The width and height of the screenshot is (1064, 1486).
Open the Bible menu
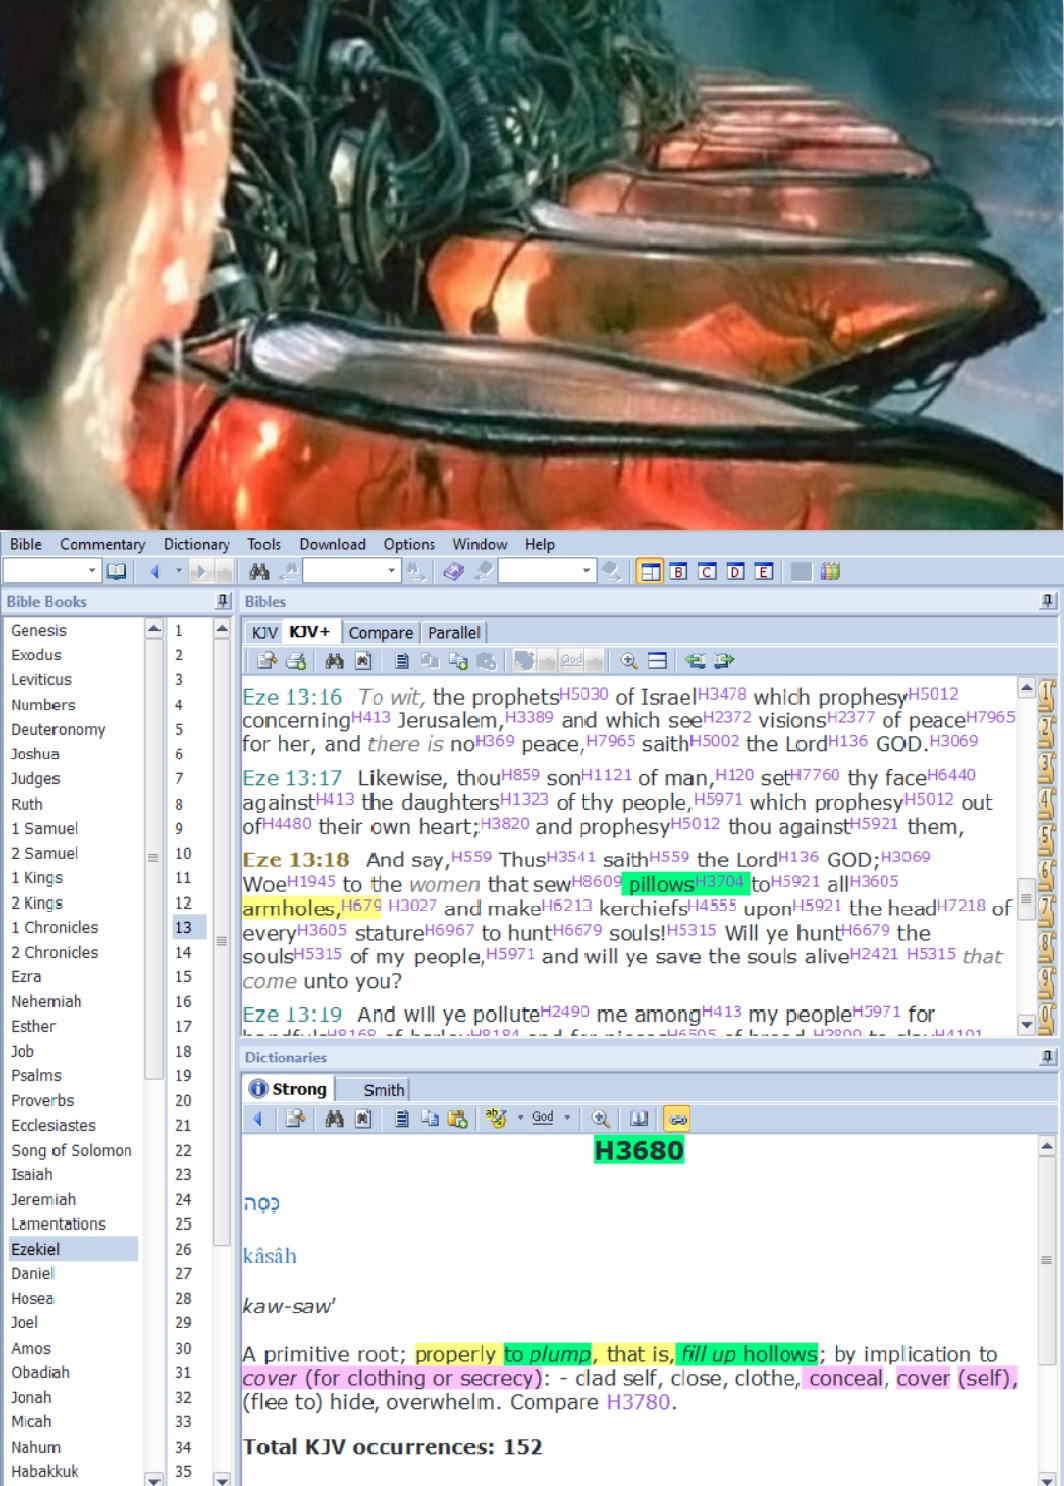[26, 544]
